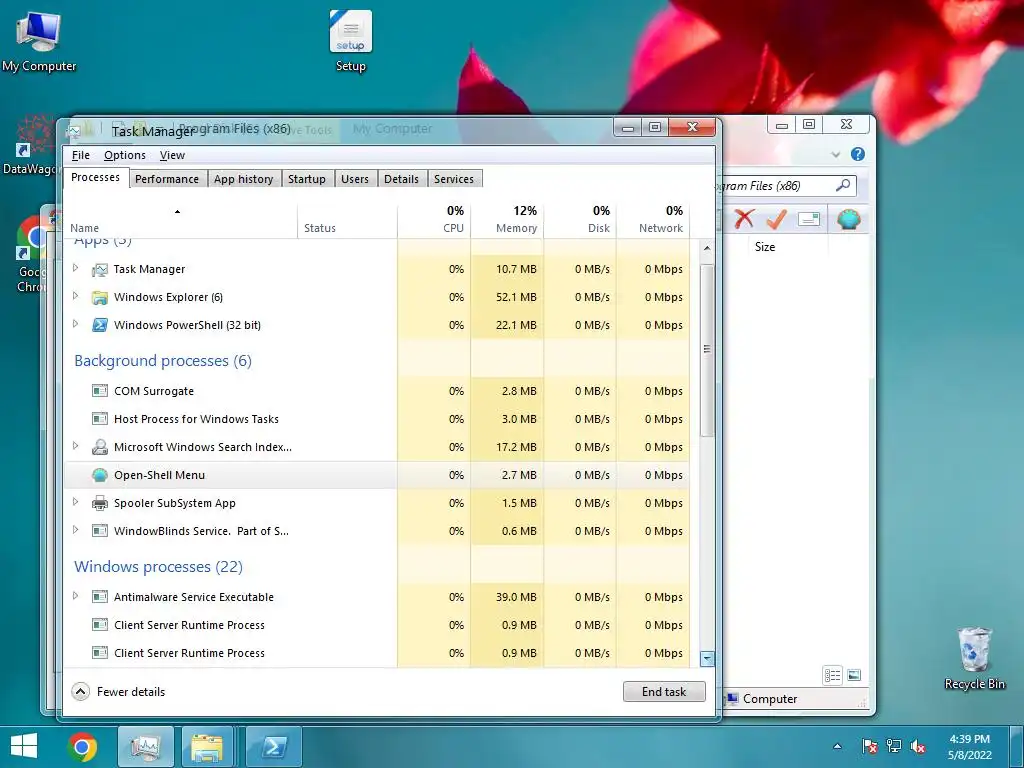Click the Task Manager taskbar button

pos(146,746)
